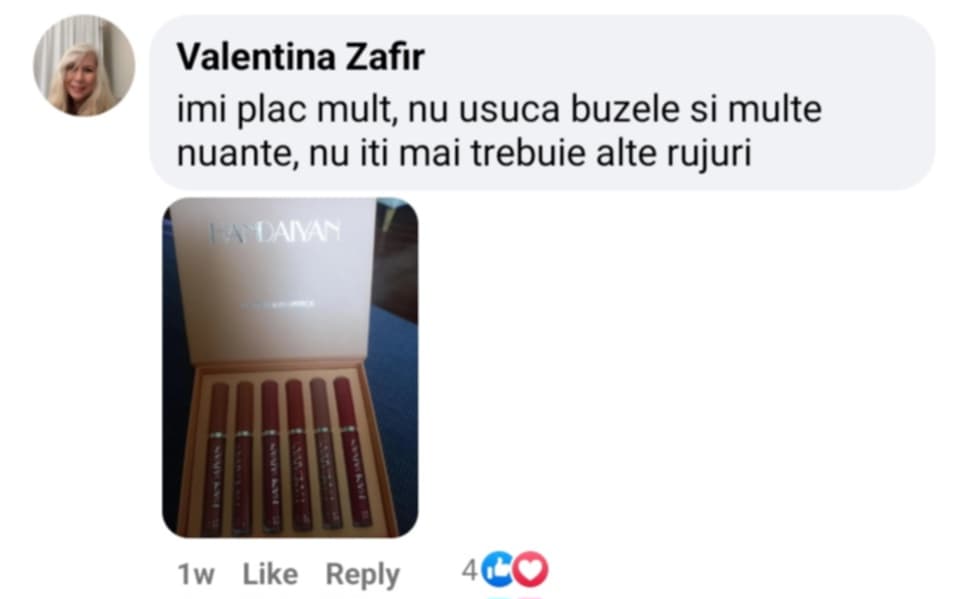Click the third lipstick tube from left
This screenshot has height=599, width=980.
[x=271, y=456]
